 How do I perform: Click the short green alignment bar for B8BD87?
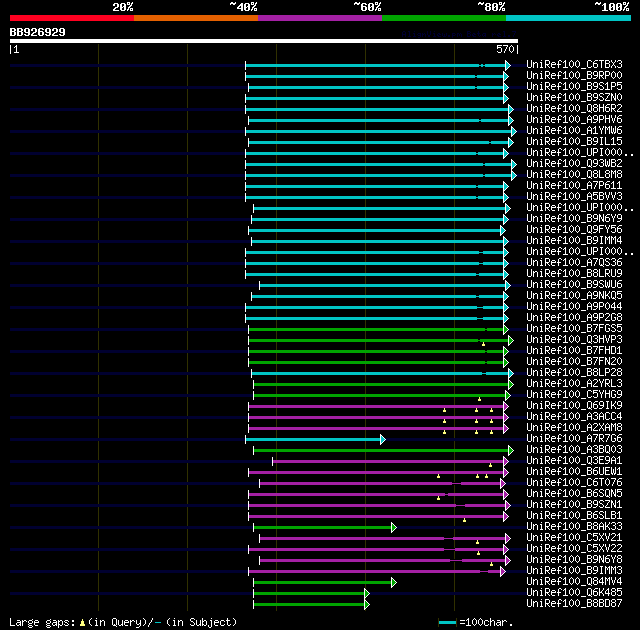[311, 605]
